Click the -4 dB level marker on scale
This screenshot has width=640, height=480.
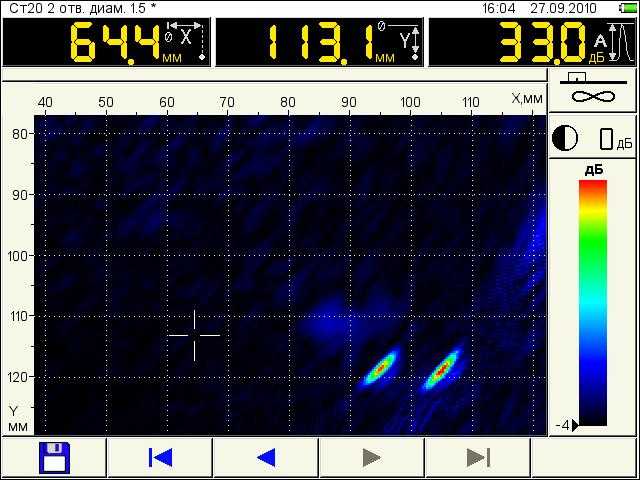(x=567, y=426)
